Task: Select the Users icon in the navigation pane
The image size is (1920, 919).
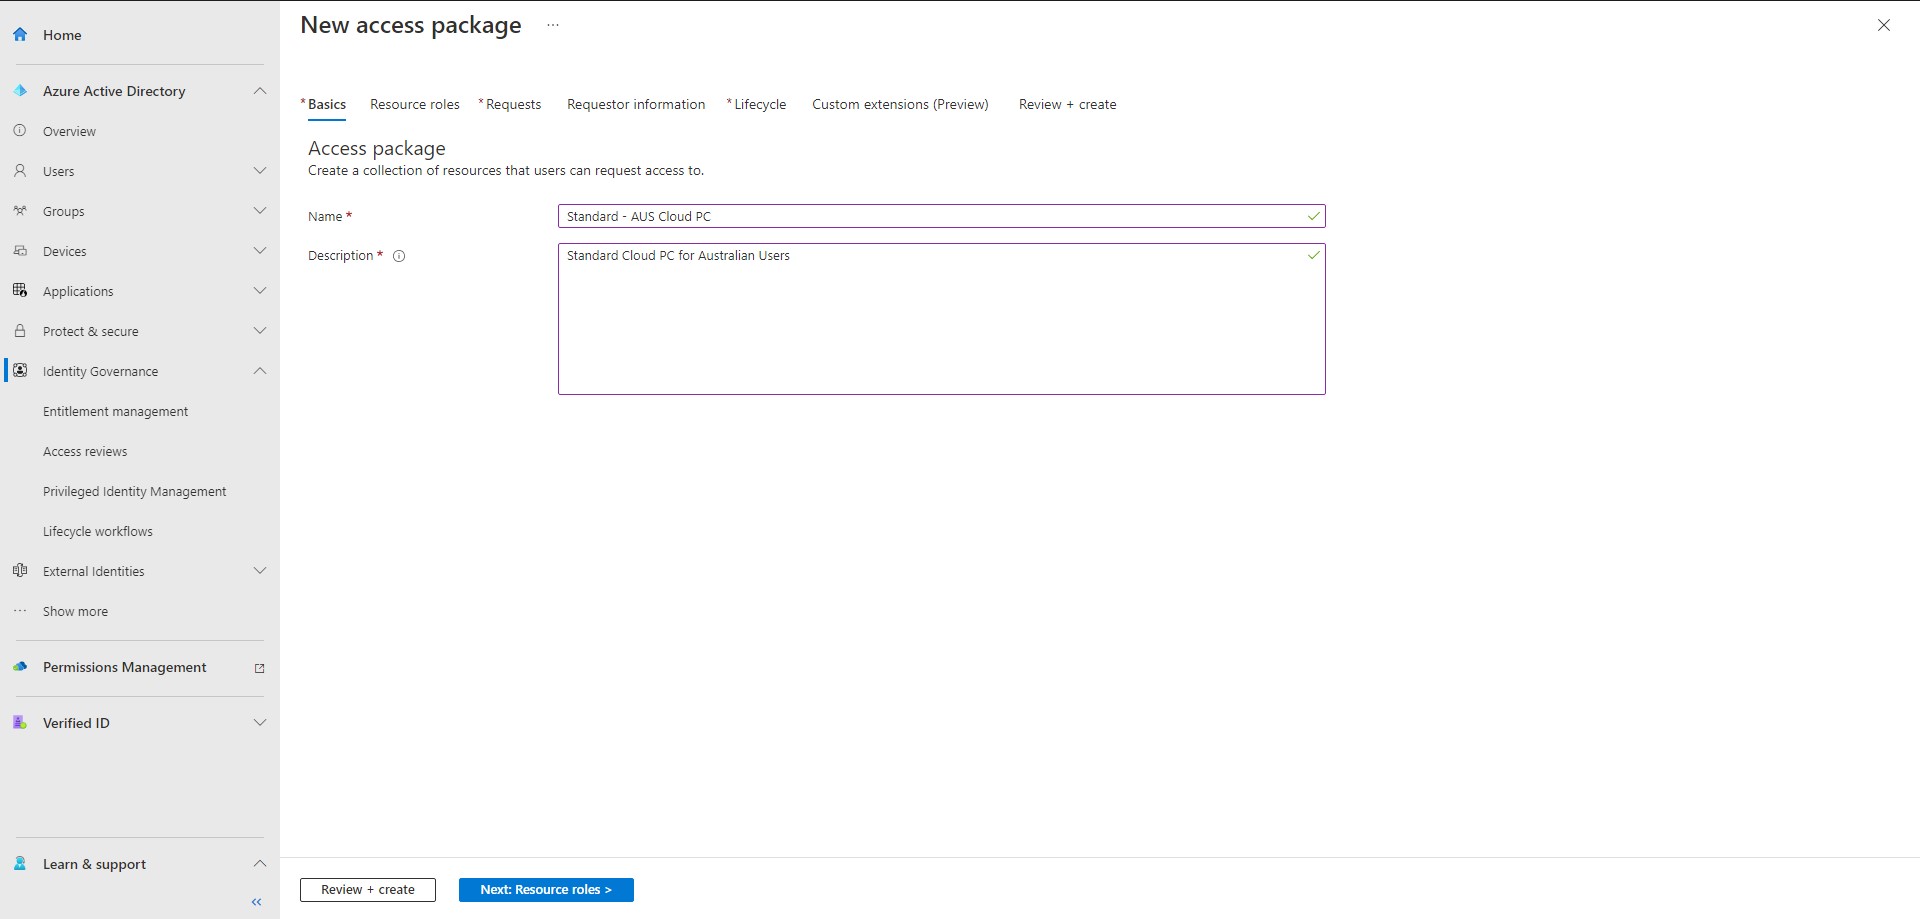Action: pos(20,170)
